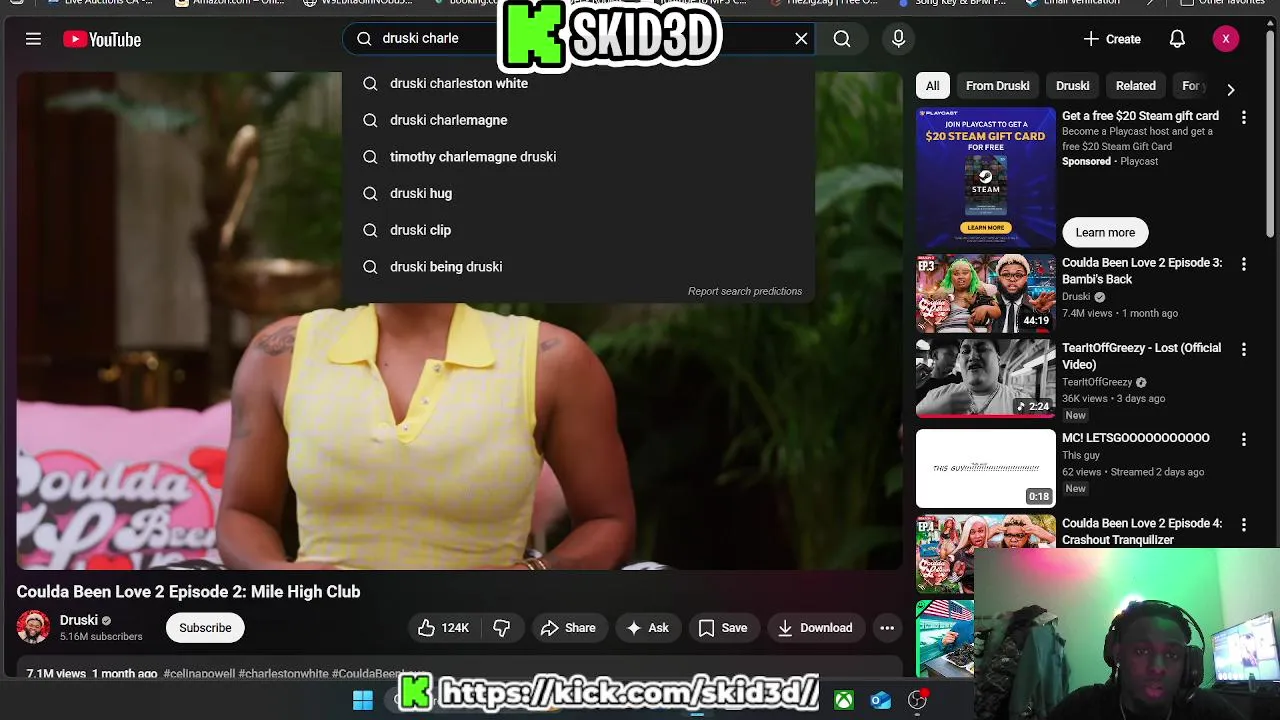Share the video
Viewport: 1280px width, 720px height.
point(568,628)
